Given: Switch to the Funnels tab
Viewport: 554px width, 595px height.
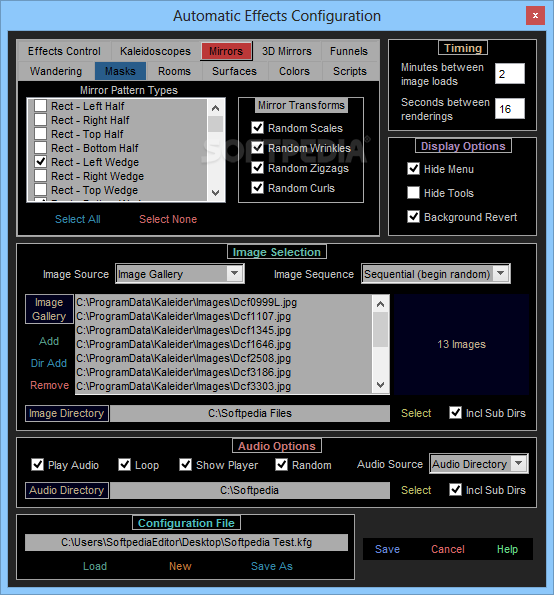Looking at the screenshot, I should [x=349, y=51].
